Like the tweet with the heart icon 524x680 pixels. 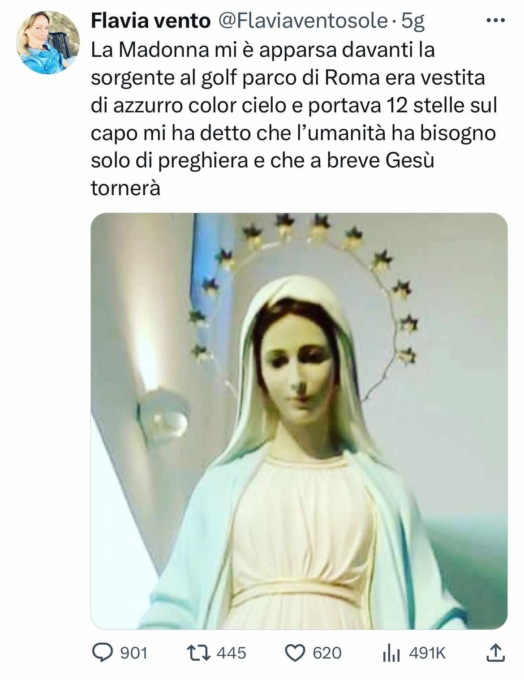tap(295, 653)
